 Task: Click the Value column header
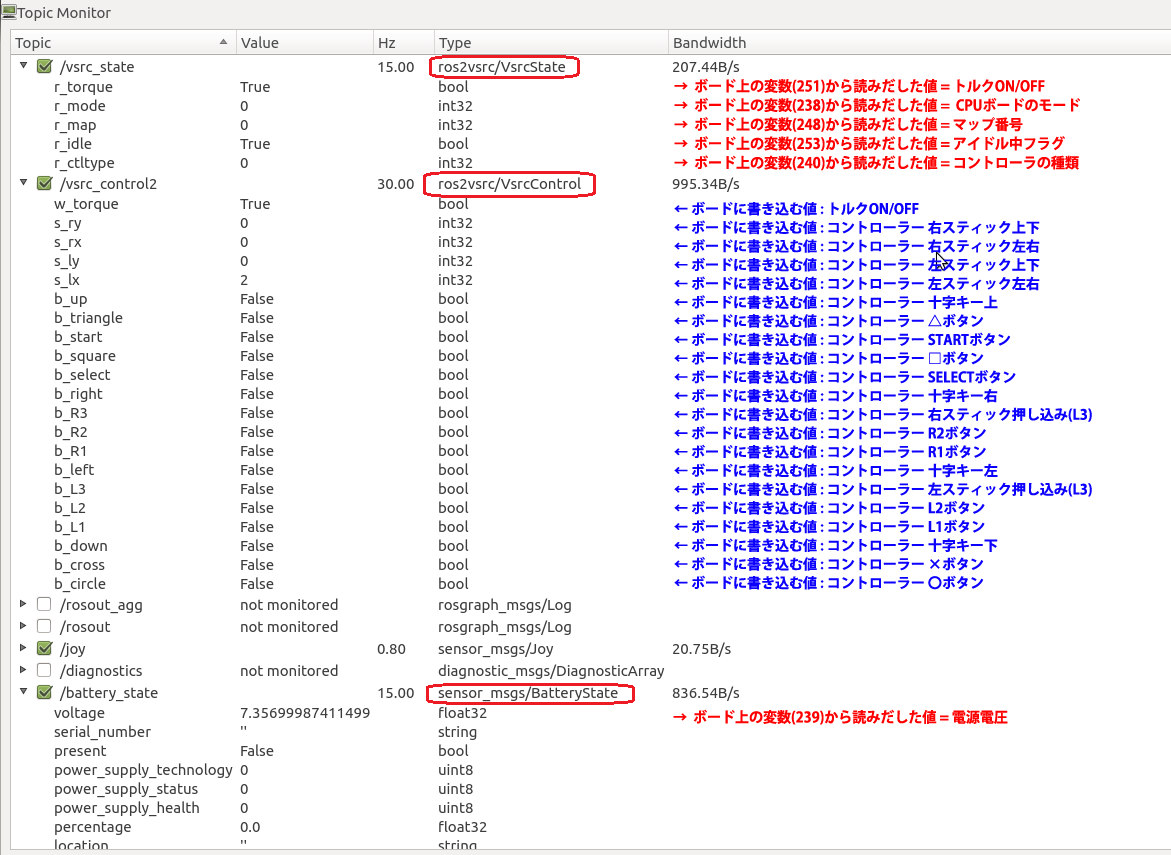305,43
